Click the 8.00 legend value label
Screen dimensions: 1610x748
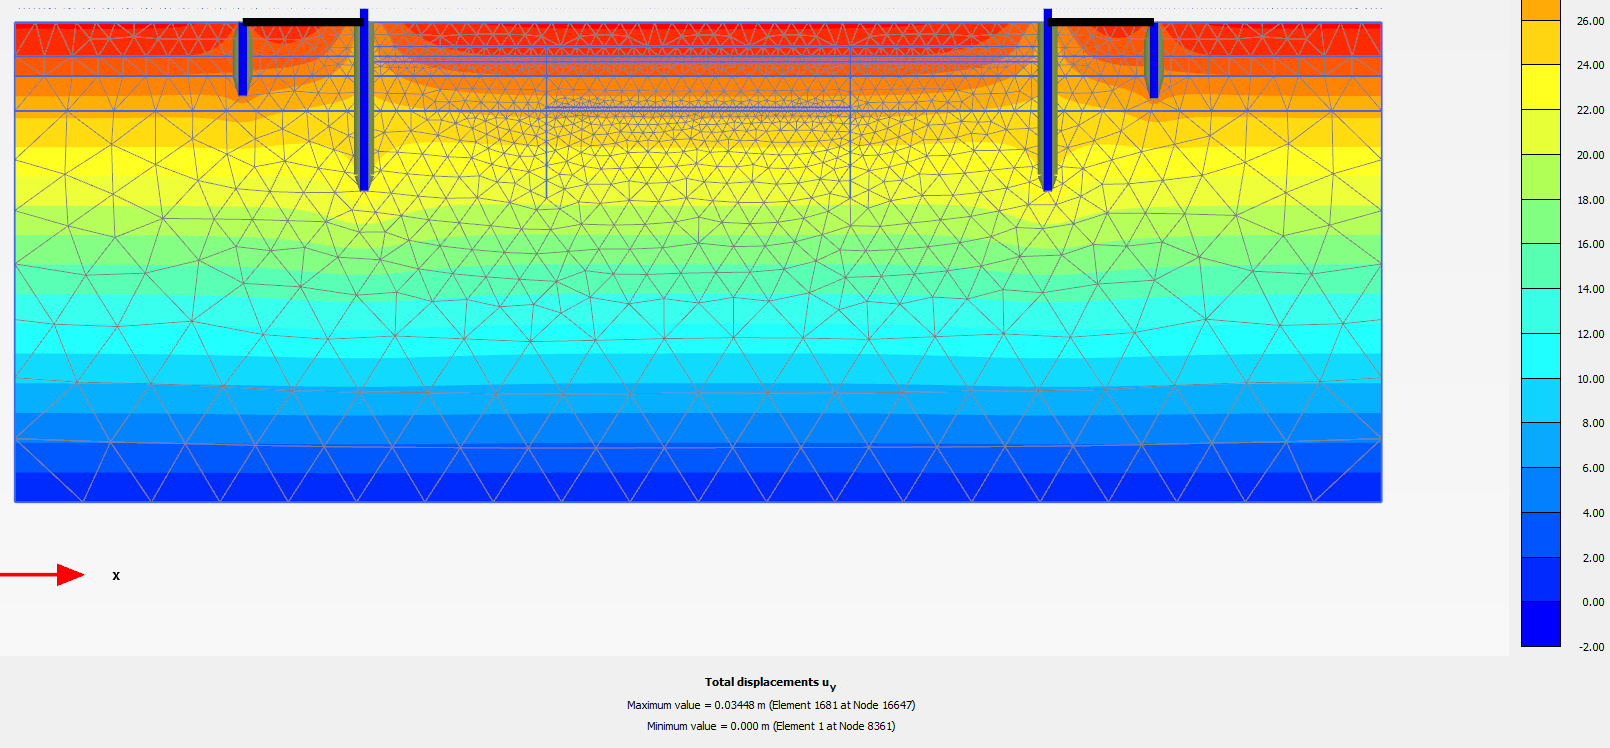tap(1593, 423)
